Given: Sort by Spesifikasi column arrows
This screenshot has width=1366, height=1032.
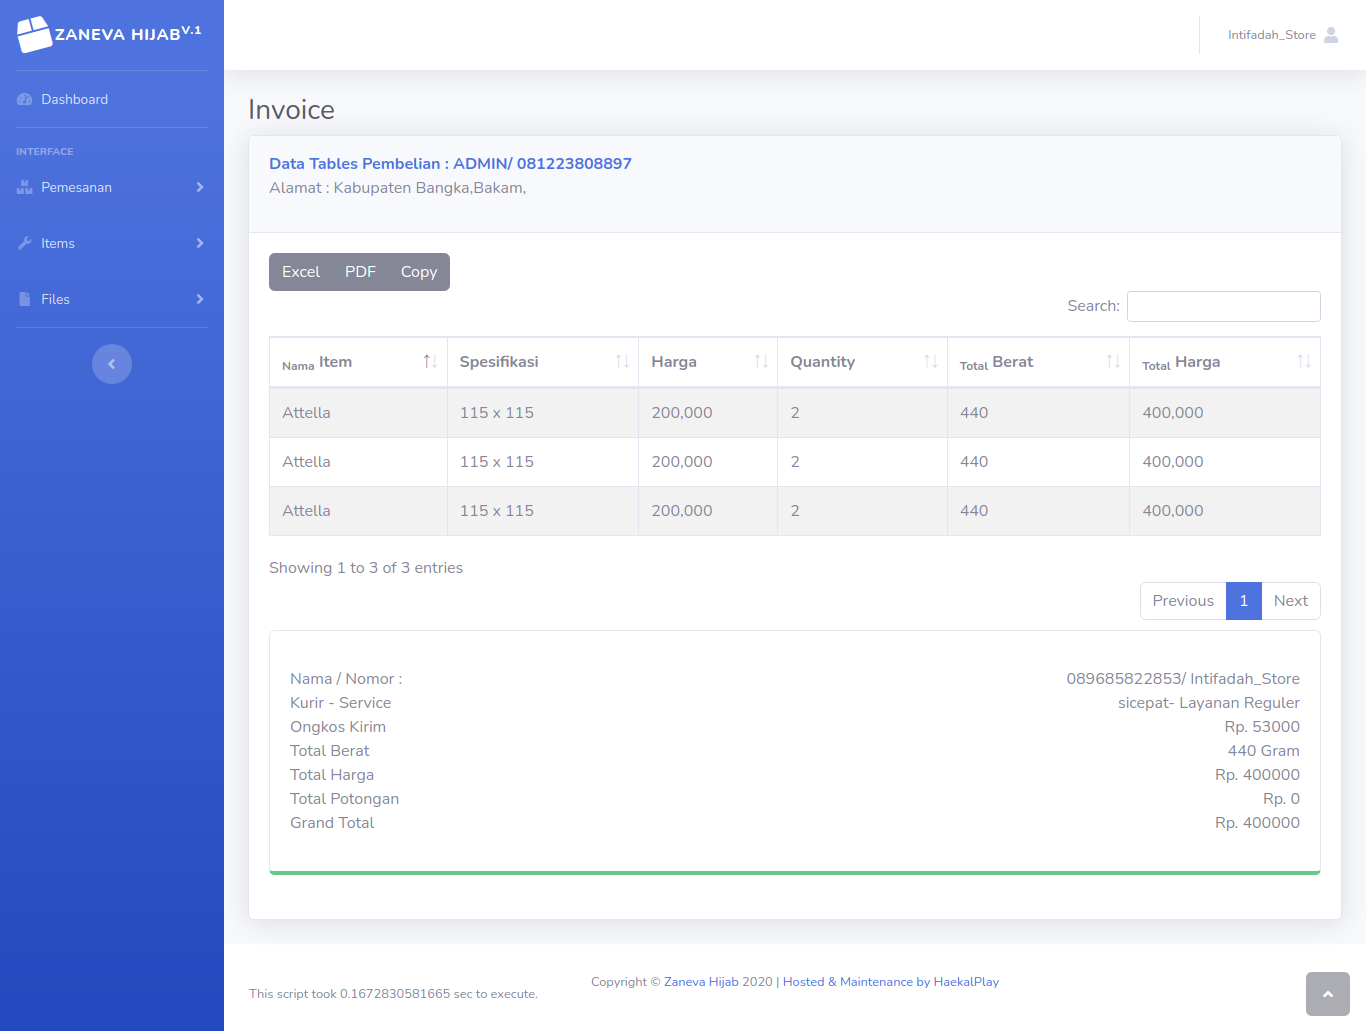Looking at the screenshot, I should pyautogui.click(x=622, y=362).
